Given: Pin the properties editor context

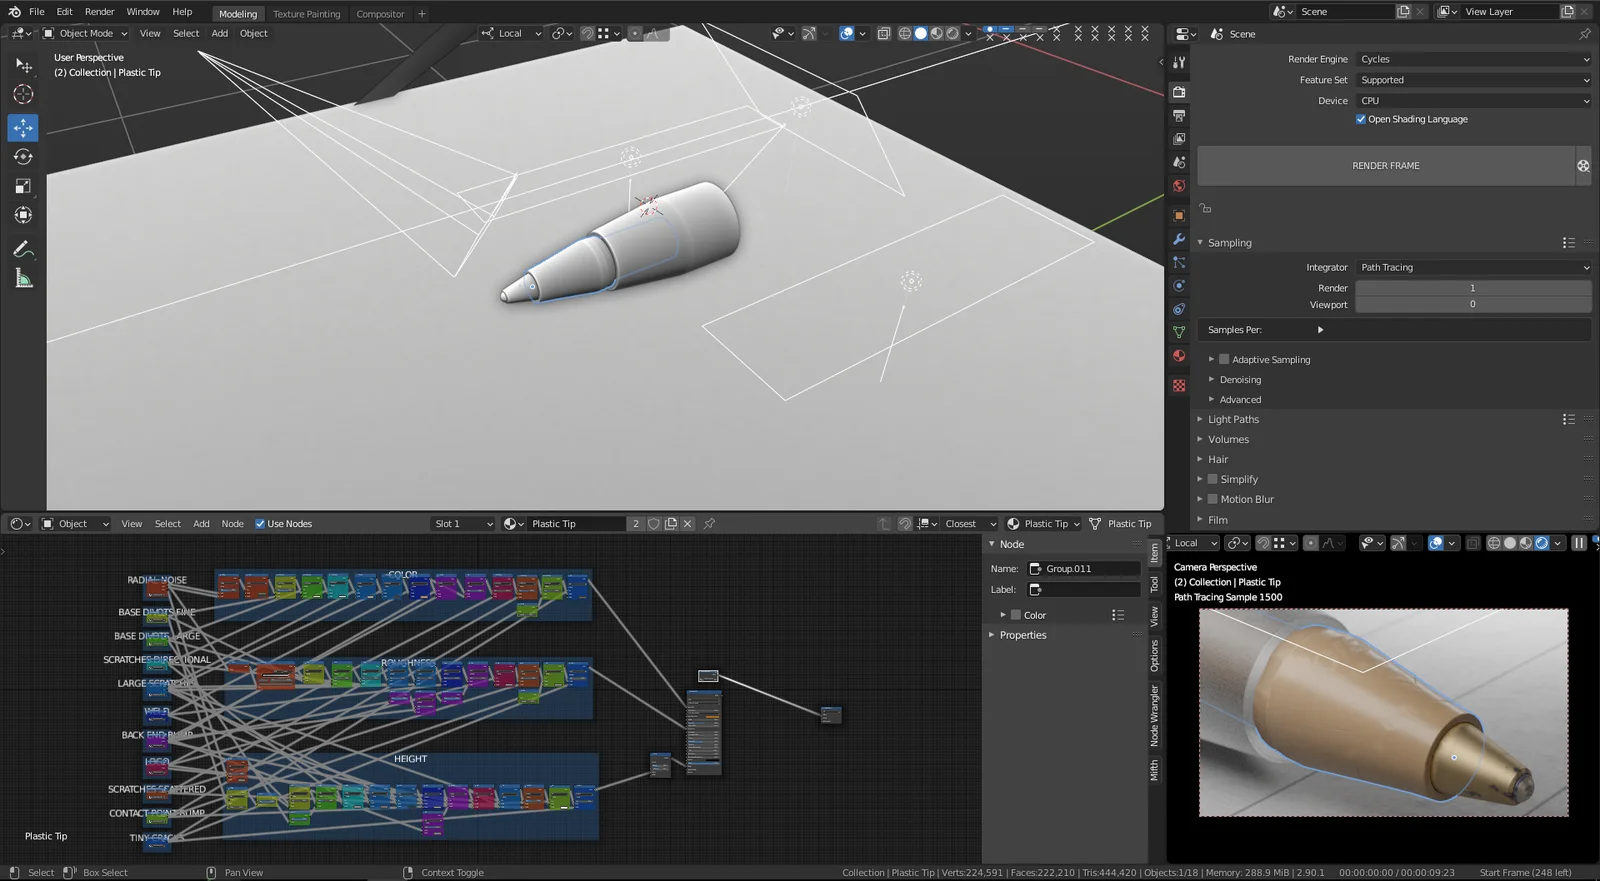Looking at the screenshot, I should coord(1584,34).
